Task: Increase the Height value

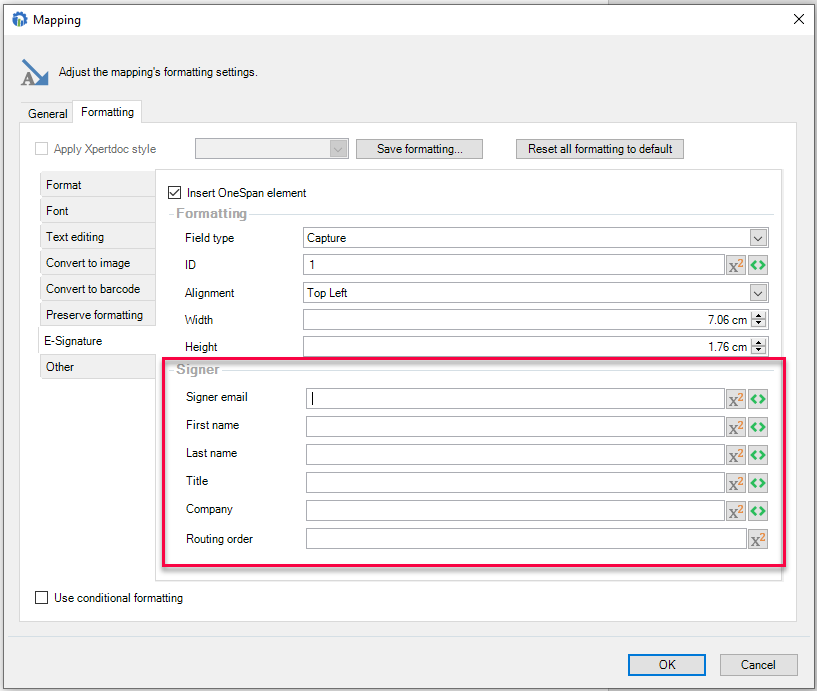Action: click(759, 342)
